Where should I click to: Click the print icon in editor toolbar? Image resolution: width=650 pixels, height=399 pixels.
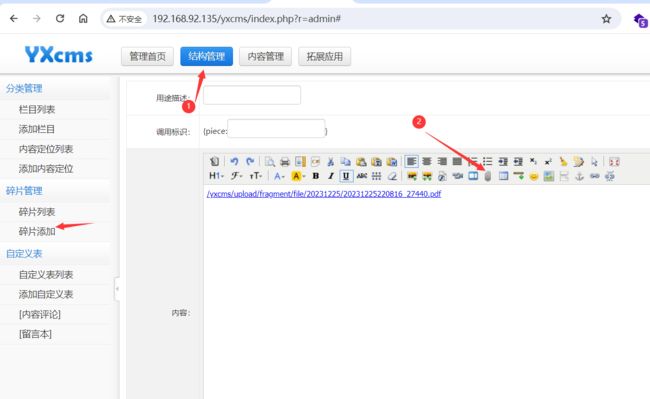point(285,162)
